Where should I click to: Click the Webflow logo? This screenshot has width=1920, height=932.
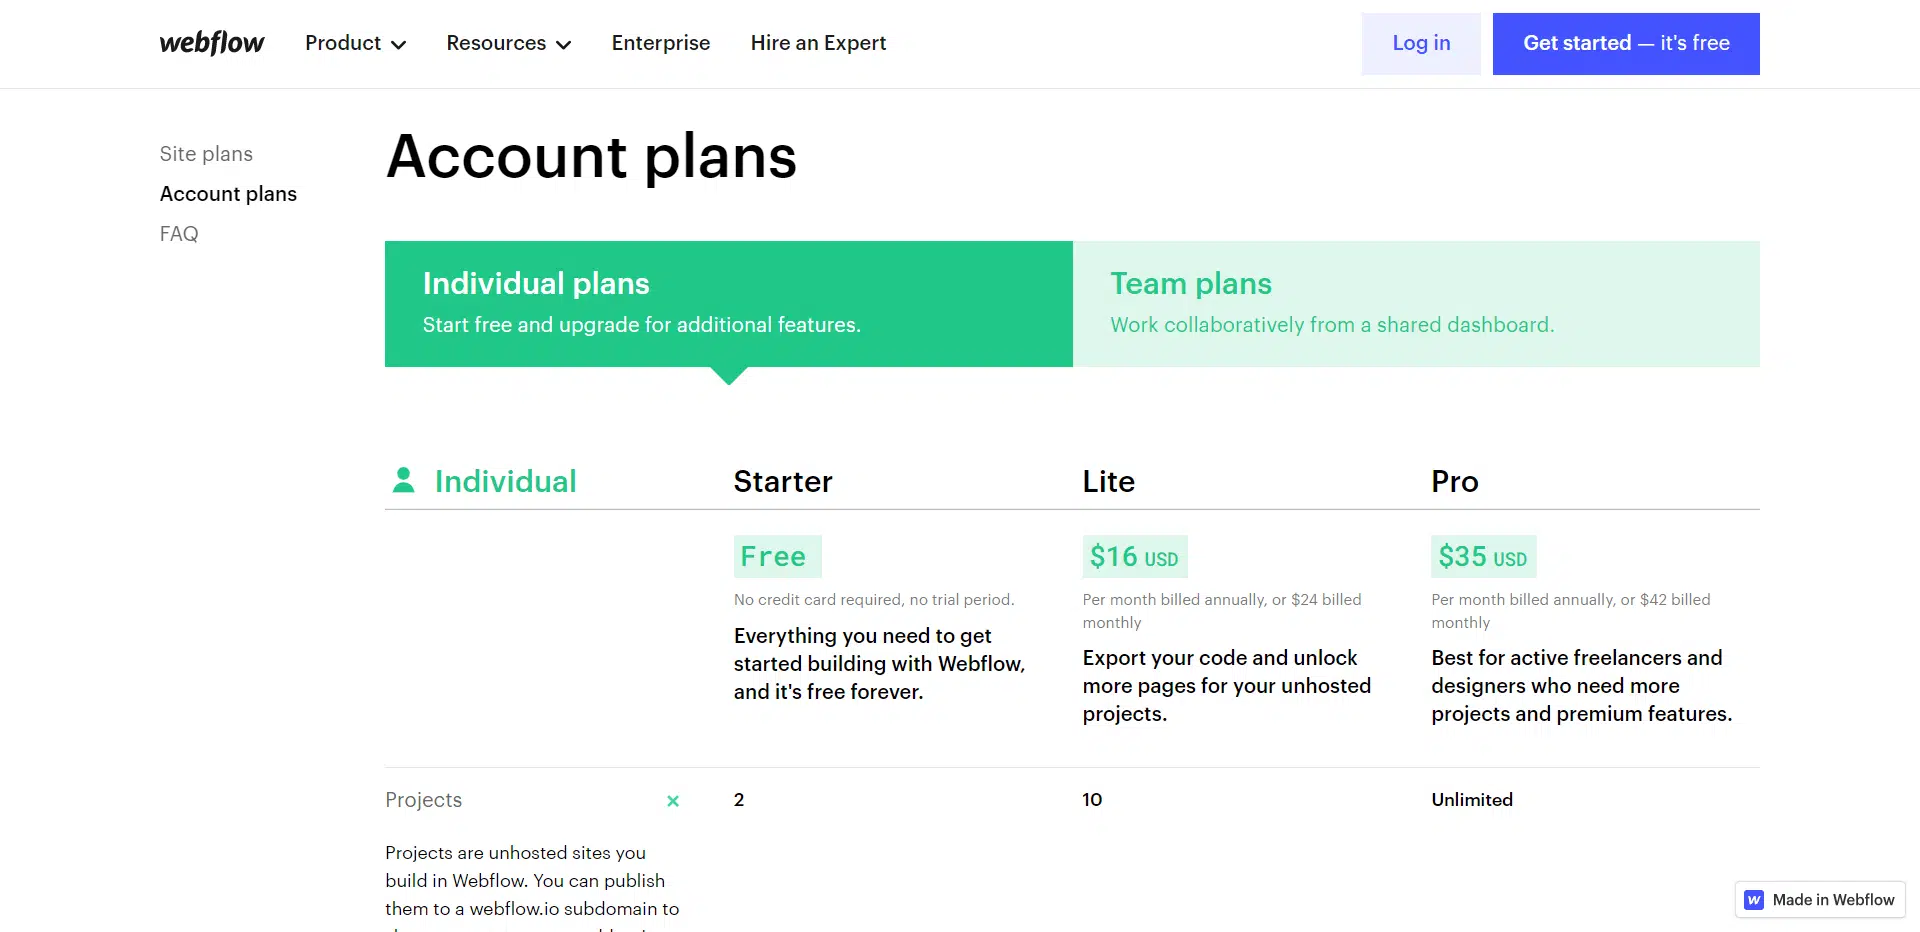212,43
